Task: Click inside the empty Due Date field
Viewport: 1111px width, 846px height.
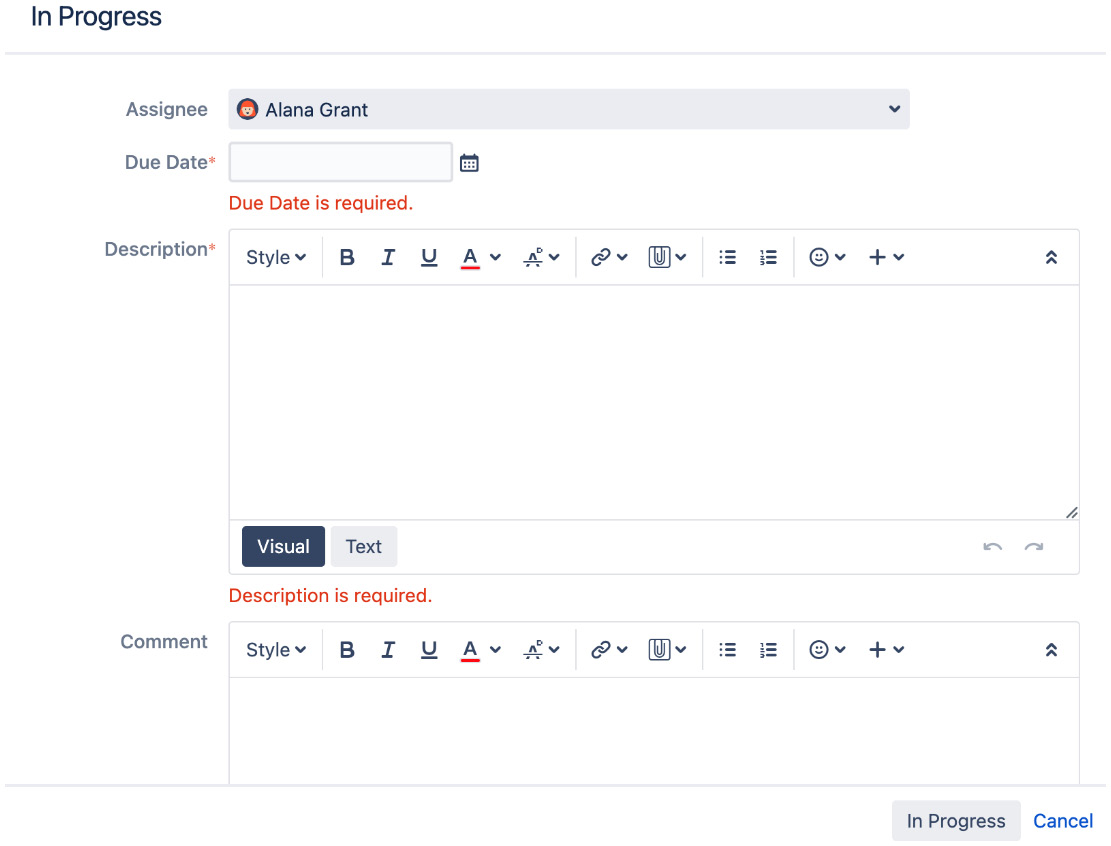Action: click(340, 161)
